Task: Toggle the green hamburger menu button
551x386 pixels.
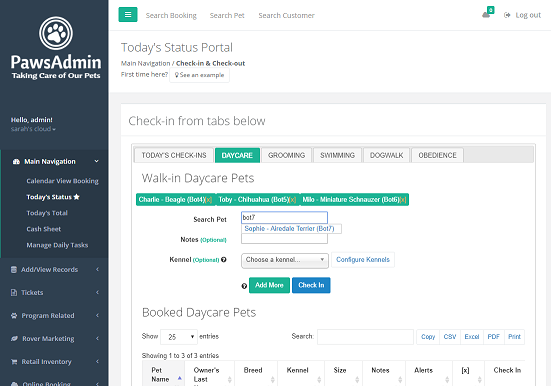Action: coord(128,14)
